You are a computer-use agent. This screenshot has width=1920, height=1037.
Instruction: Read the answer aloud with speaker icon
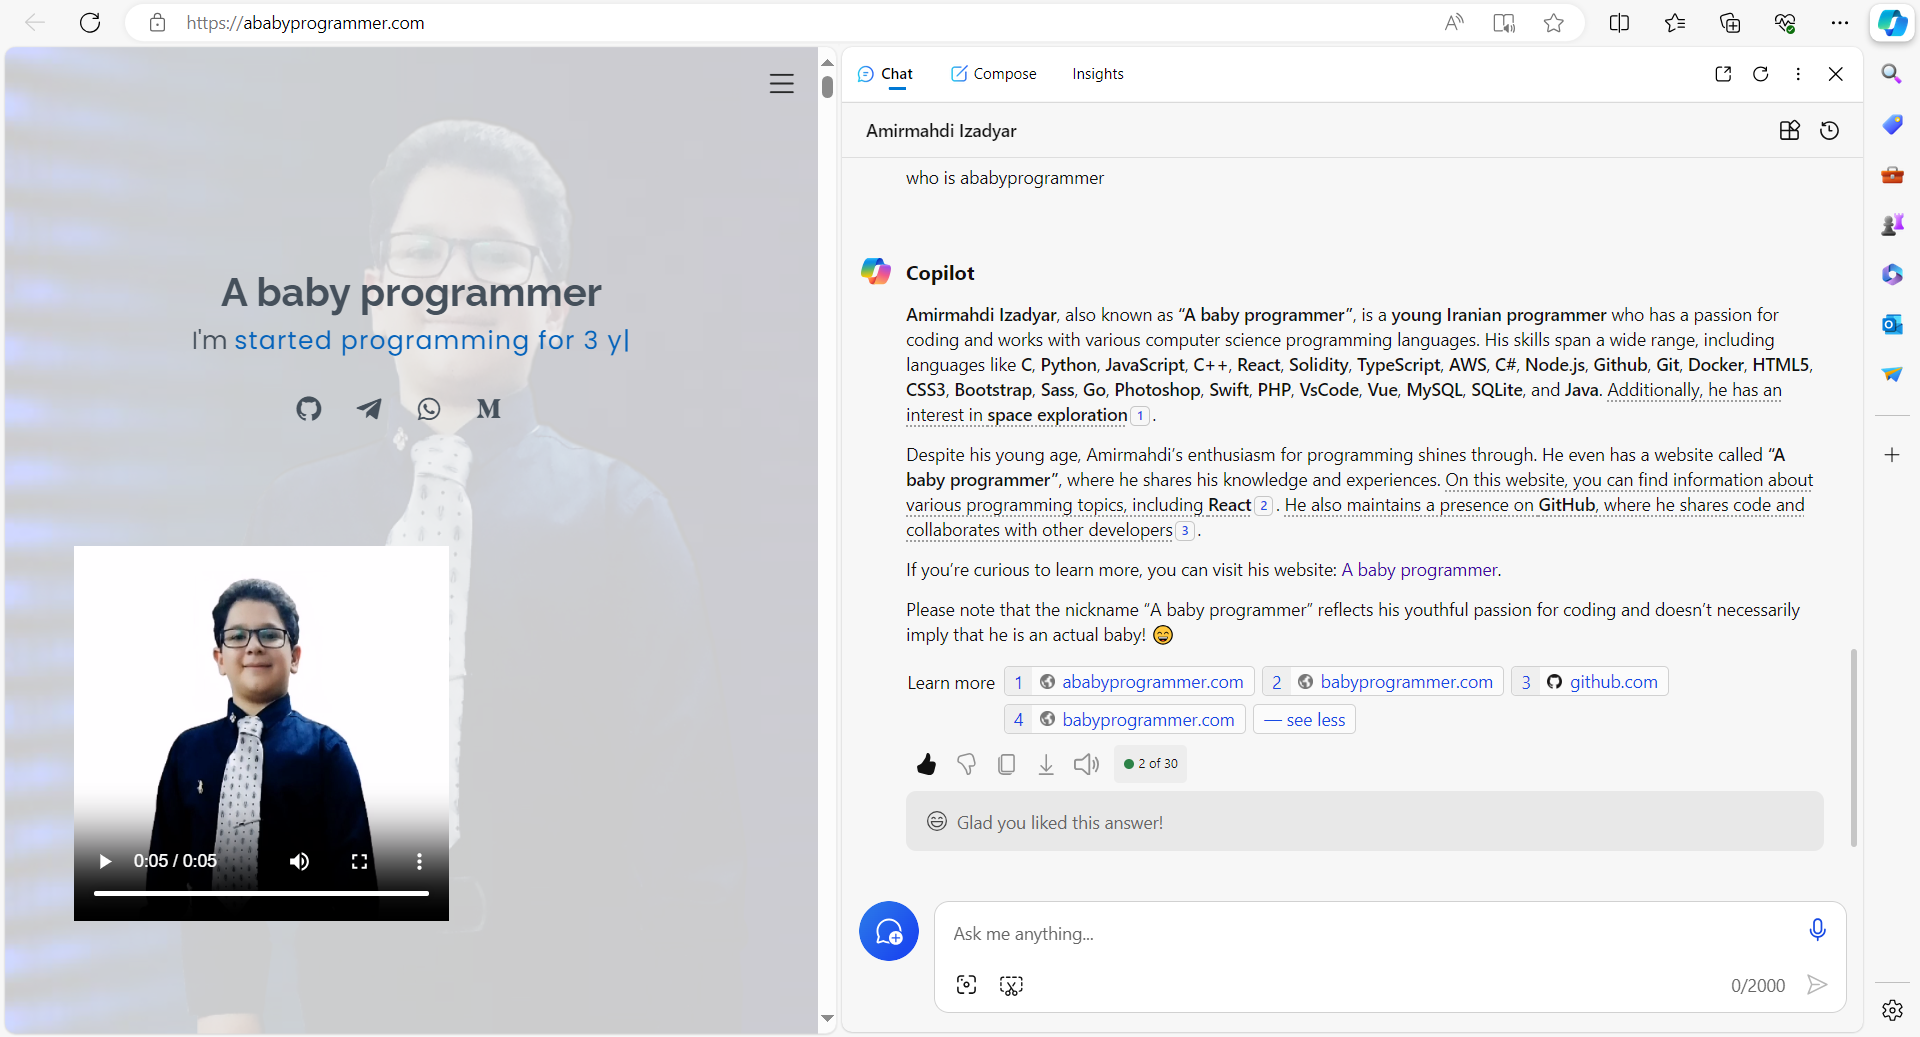(x=1086, y=764)
